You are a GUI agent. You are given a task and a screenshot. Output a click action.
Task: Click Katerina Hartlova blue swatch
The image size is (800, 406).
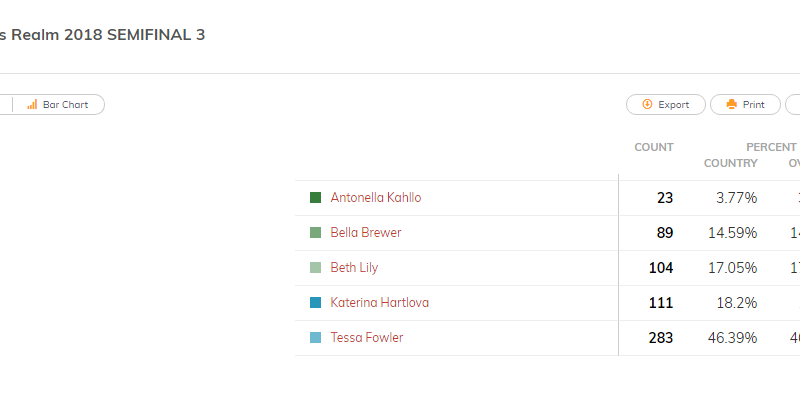315,302
